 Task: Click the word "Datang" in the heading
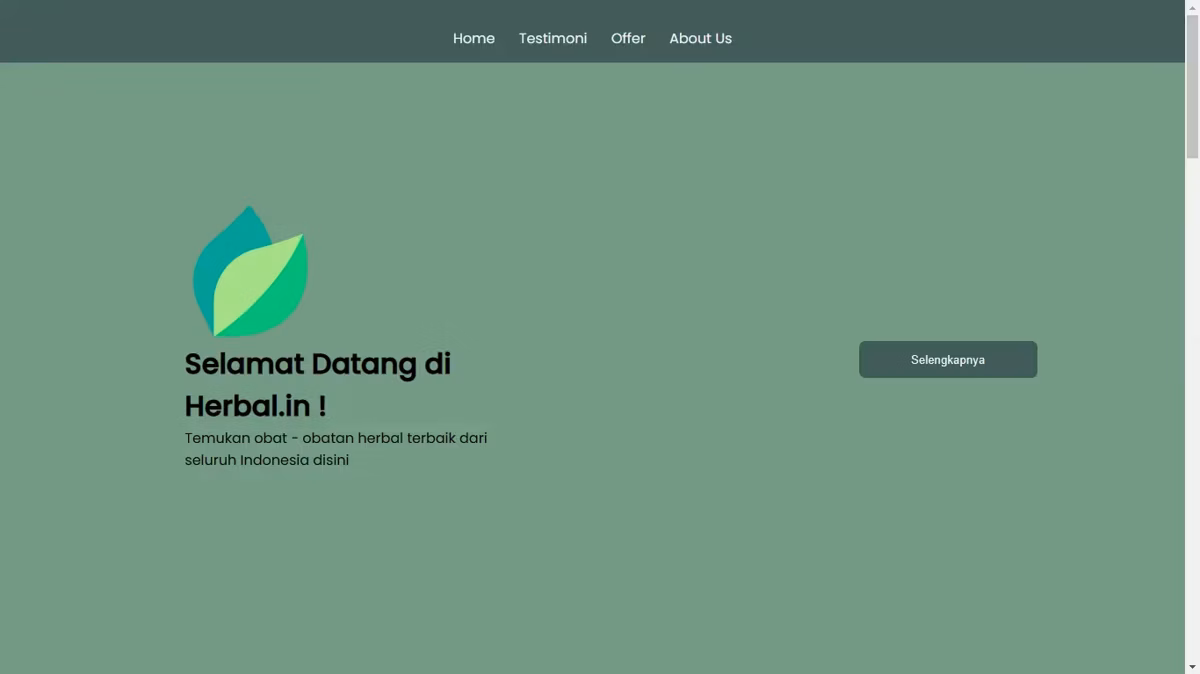(364, 366)
